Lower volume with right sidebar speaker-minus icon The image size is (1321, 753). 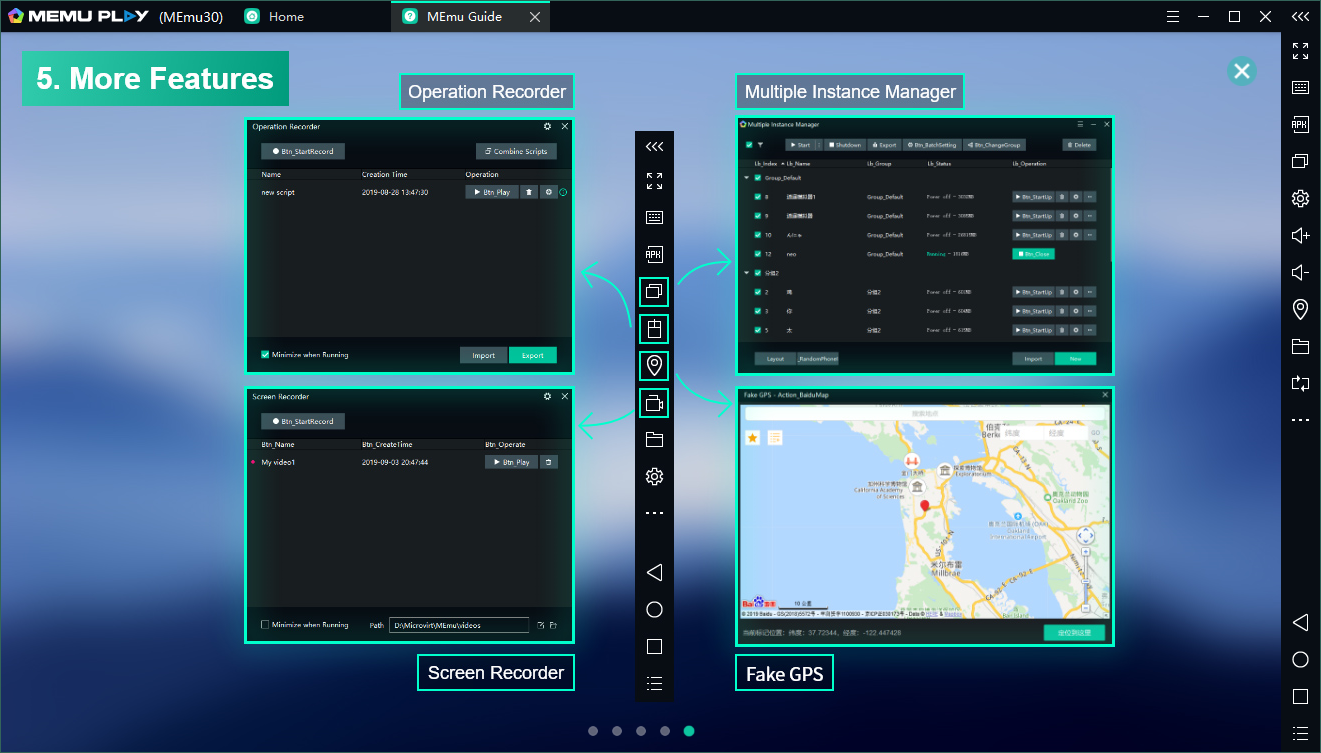(x=1300, y=272)
